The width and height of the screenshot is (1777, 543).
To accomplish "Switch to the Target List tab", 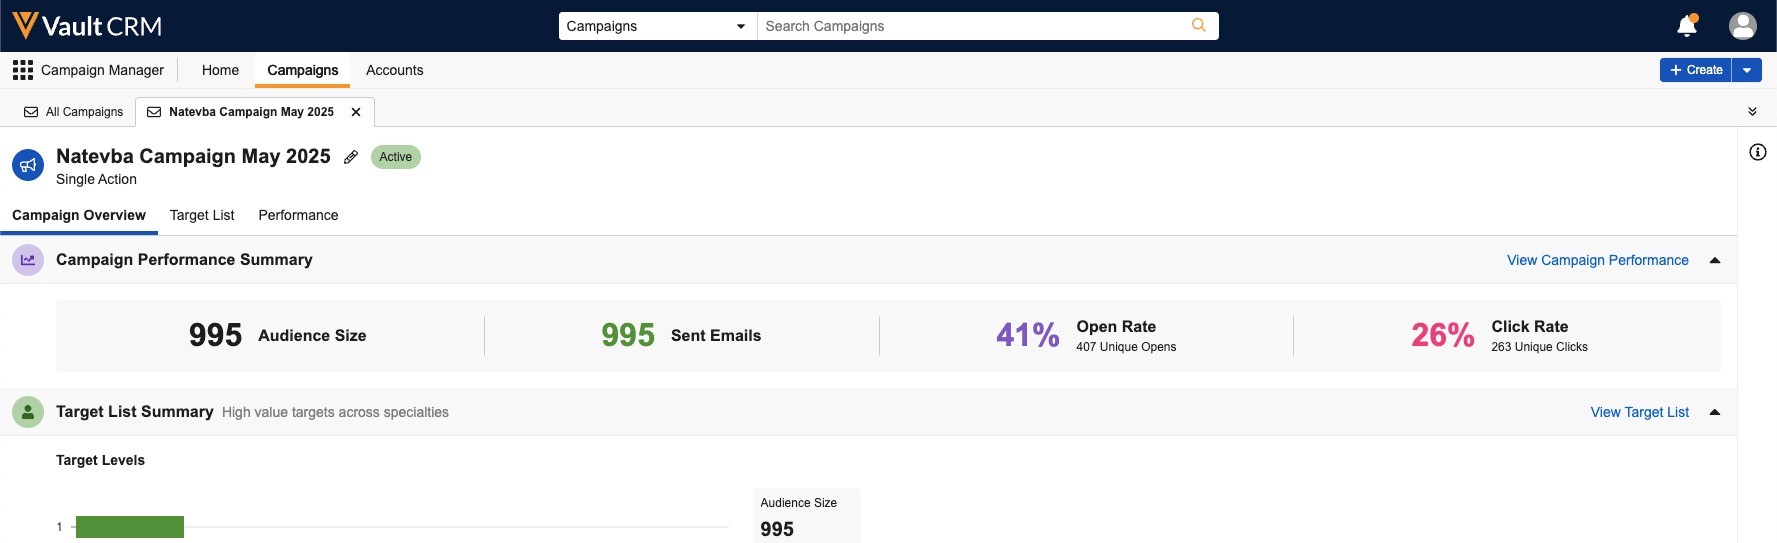I will tap(202, 215).
